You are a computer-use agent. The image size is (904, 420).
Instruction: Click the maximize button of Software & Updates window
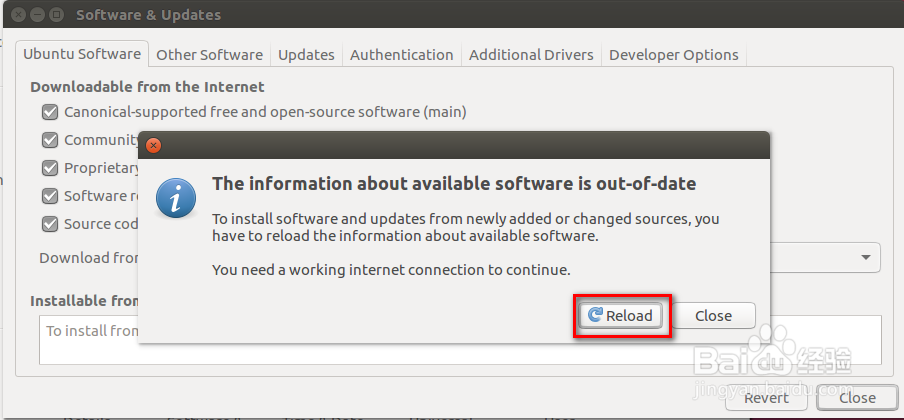point(56,14)
